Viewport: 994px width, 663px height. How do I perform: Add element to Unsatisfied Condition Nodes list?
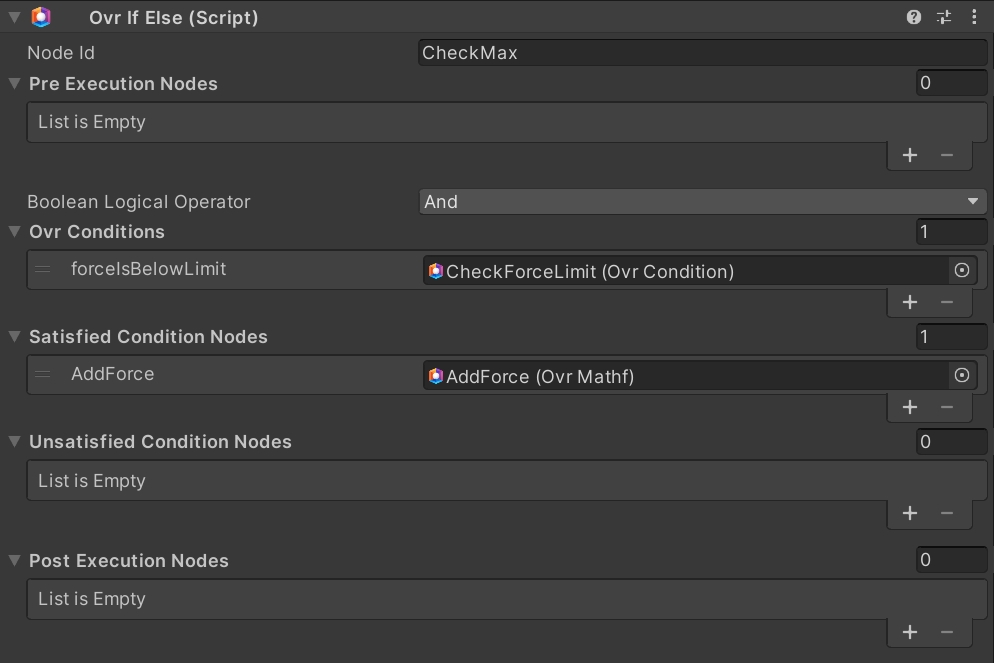pos(910,513)
